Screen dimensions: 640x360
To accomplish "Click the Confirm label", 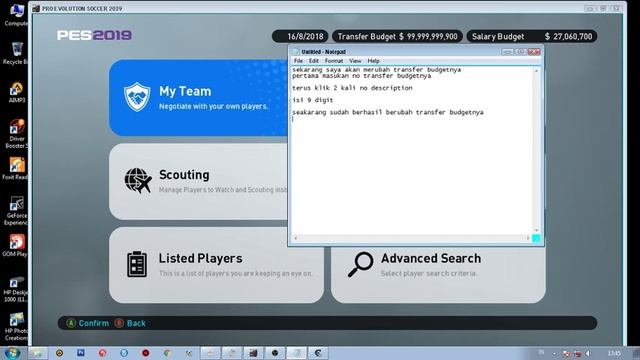I will pos(94,323).
